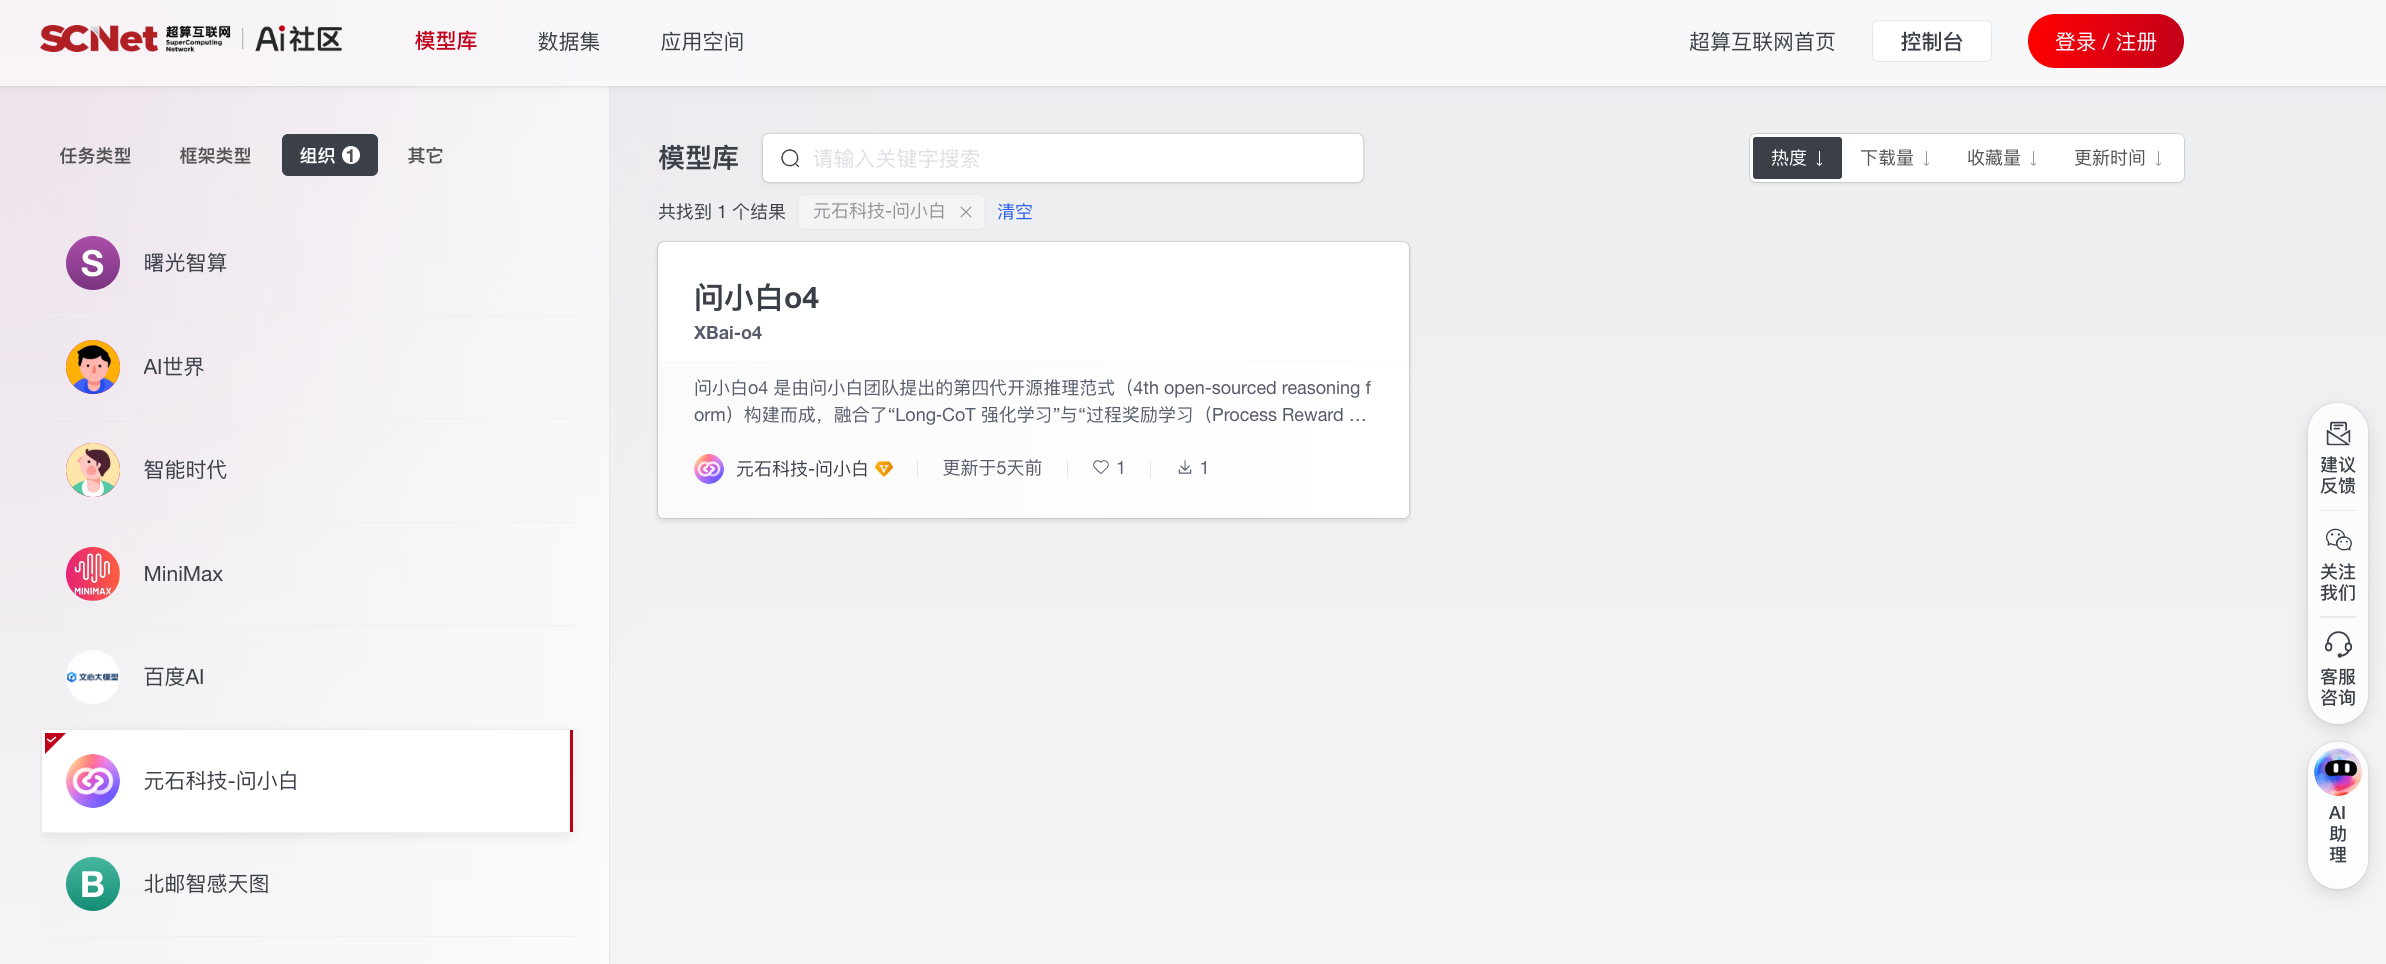Open 数据集 in top navigation

tap(569, 41)
